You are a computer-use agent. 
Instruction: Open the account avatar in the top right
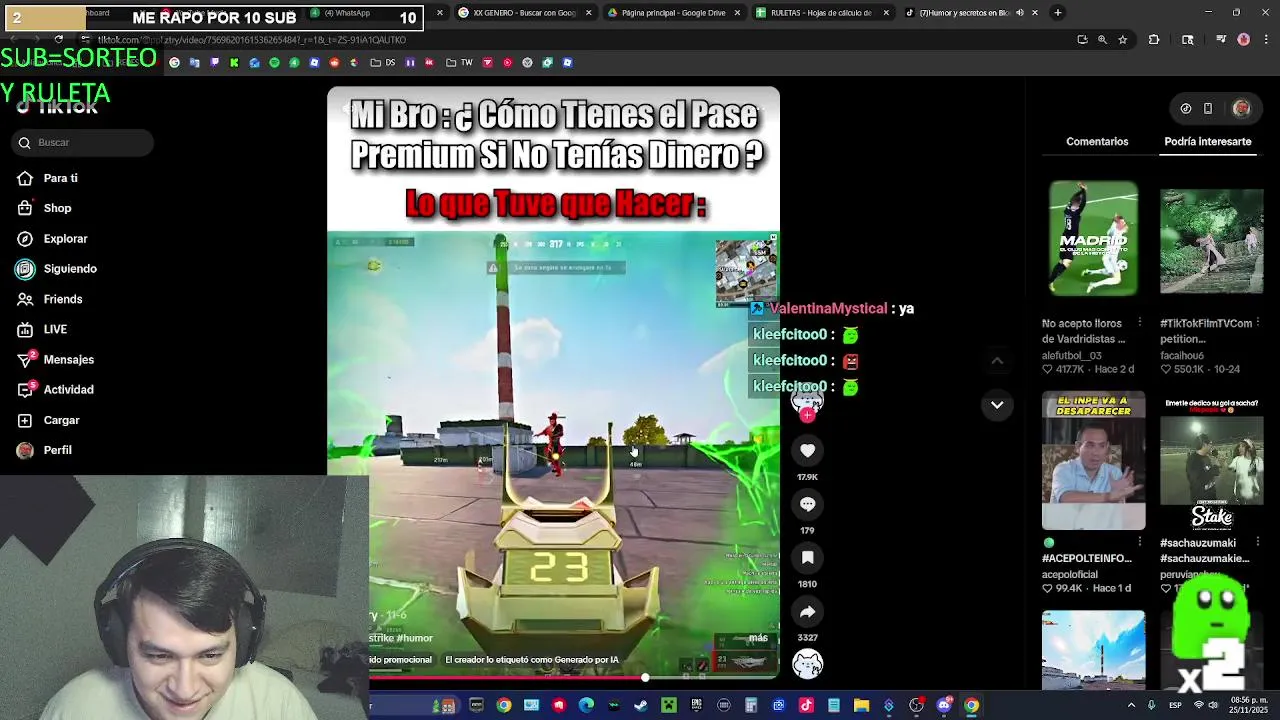[x=1241, y=108]
